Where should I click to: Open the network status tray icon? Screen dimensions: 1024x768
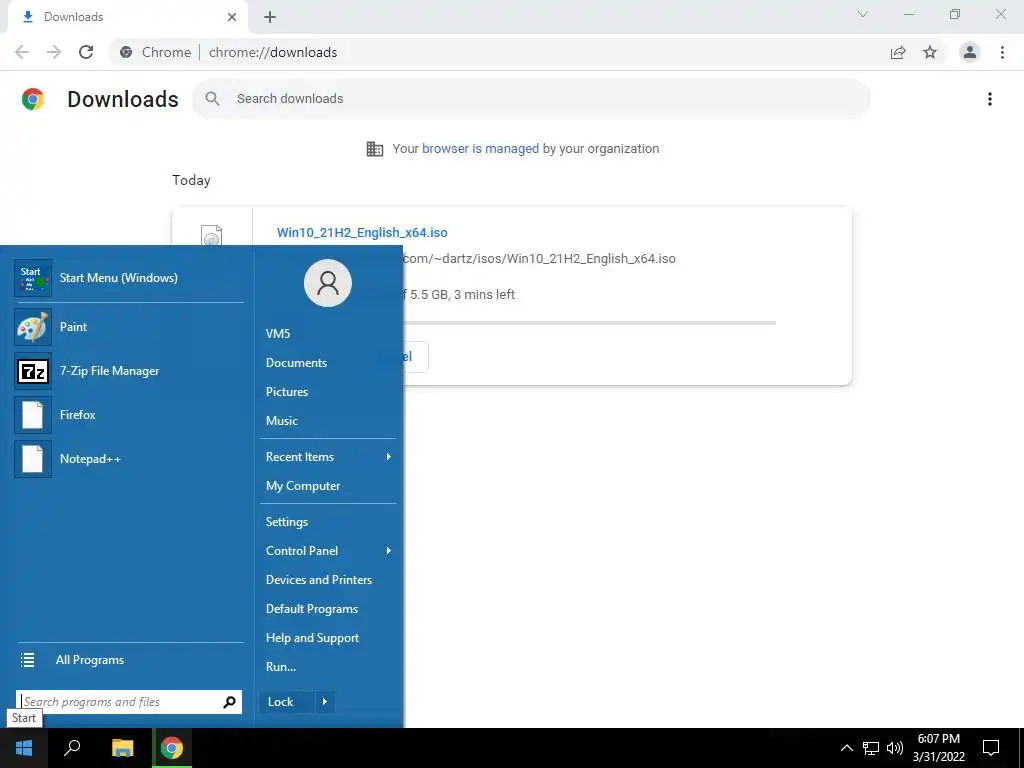(x=871, y=748)
